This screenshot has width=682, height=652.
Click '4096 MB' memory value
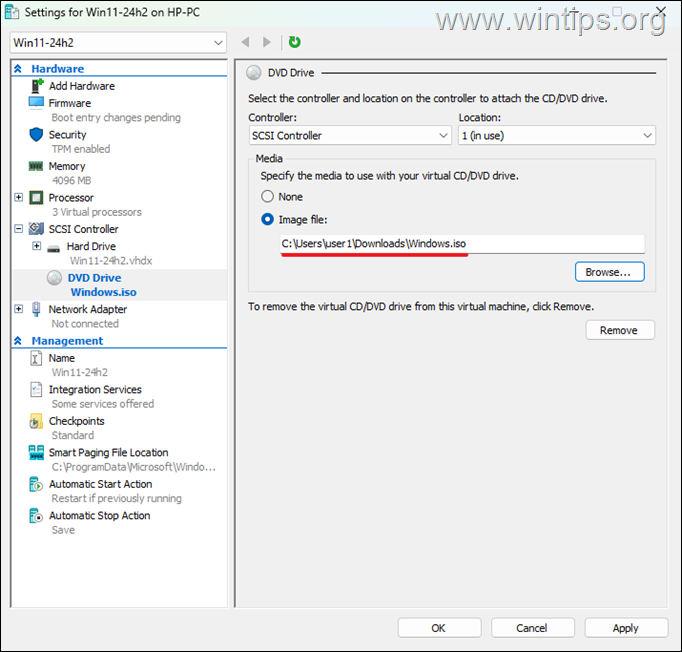coord(72,180)
